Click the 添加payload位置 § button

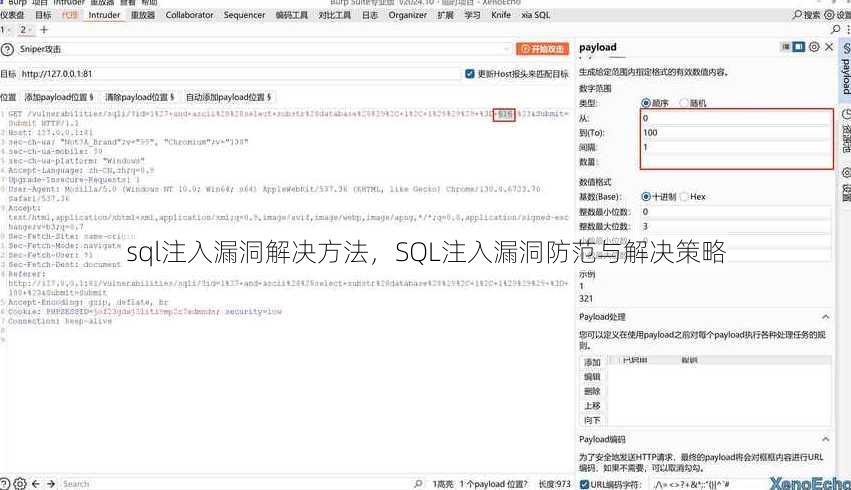pyautogui.click(x=59, y=97)
